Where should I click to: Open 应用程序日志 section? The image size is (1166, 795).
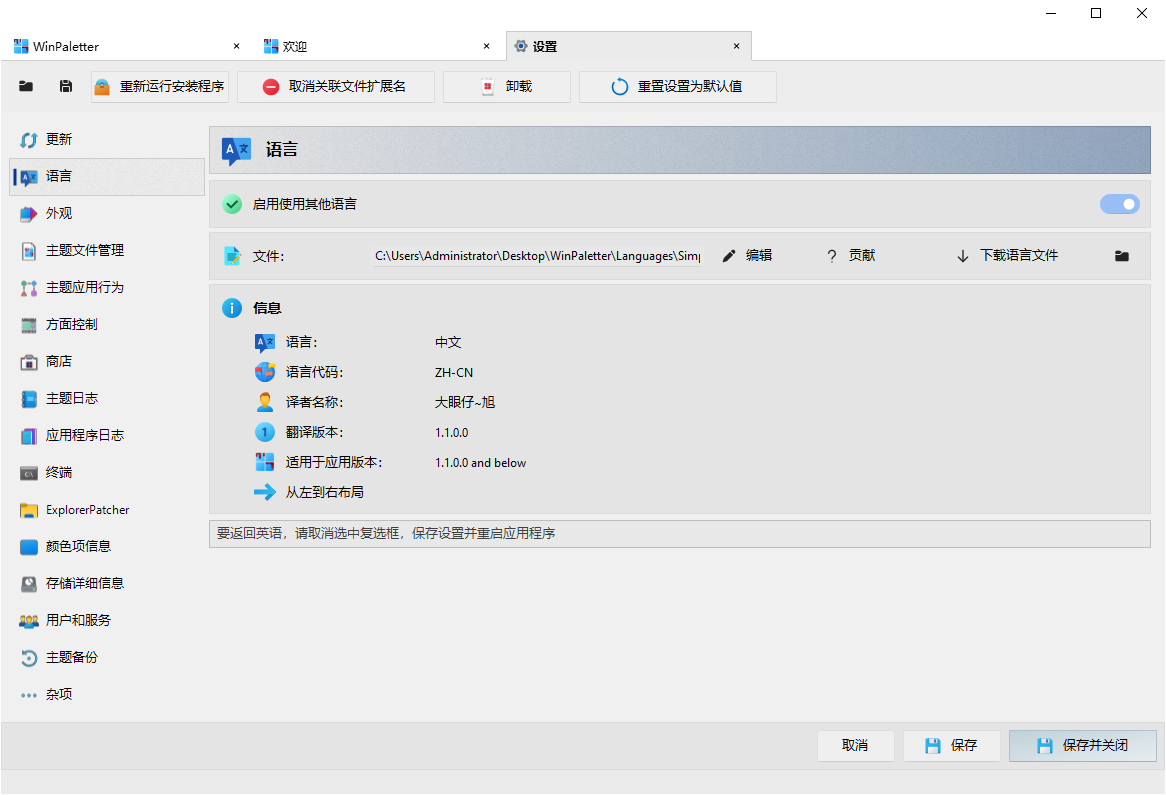[x=107, y=435]
